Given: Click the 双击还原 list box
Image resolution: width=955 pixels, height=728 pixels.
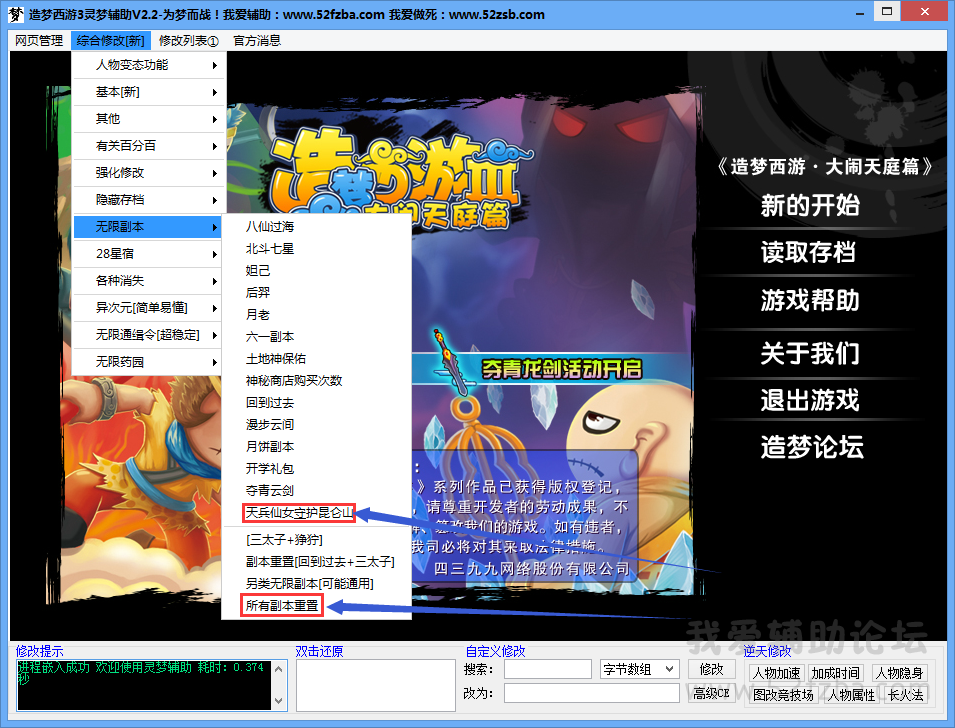Looking at the screenshot, I should point(376,685).
